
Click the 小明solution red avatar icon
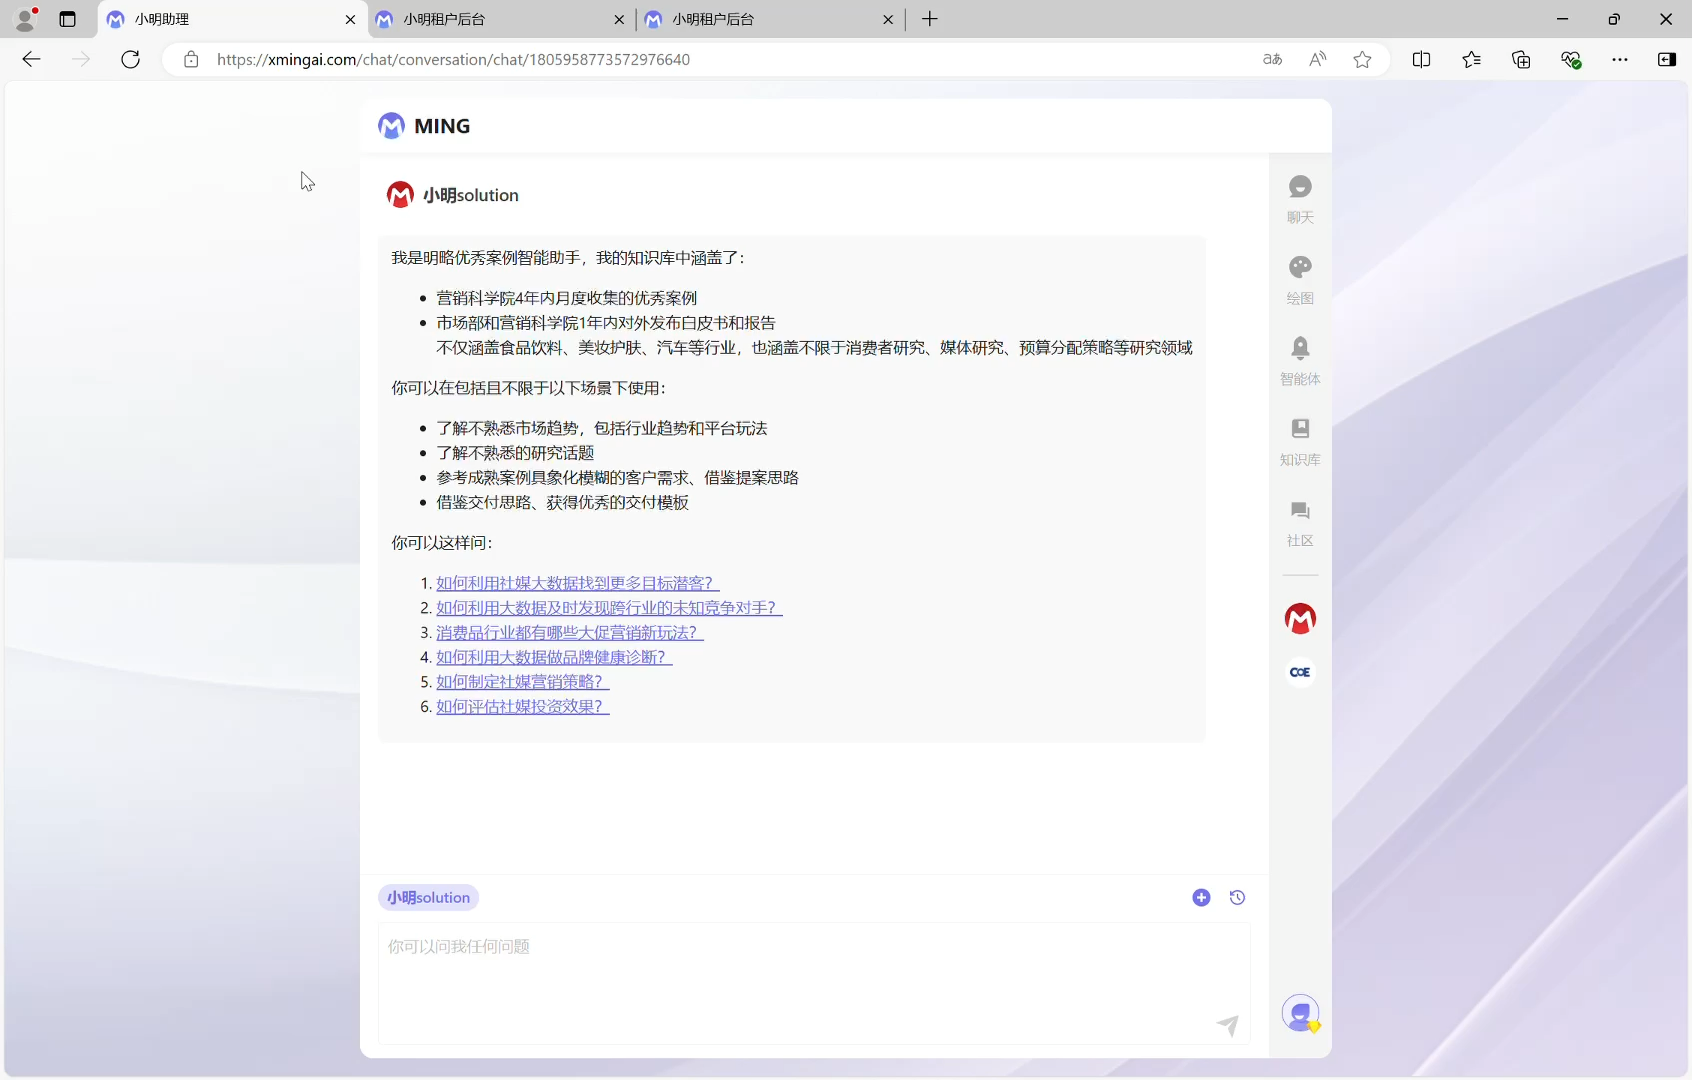coord(400,195)
